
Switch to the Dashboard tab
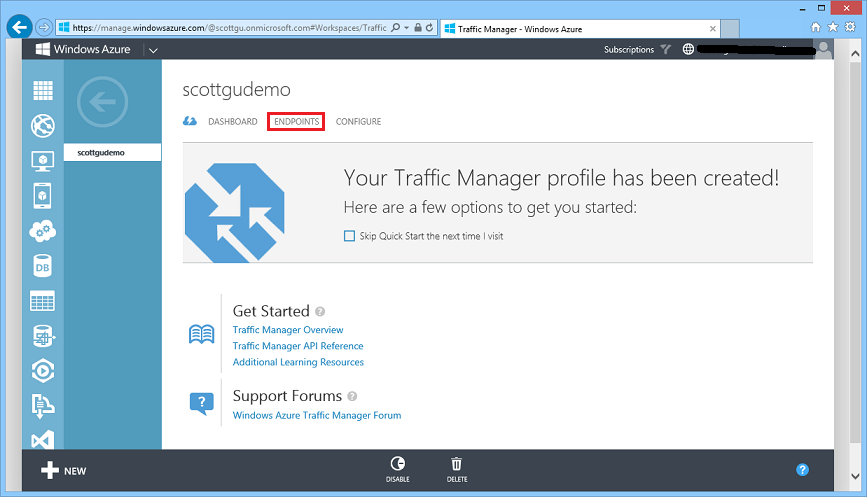point(233,122)
